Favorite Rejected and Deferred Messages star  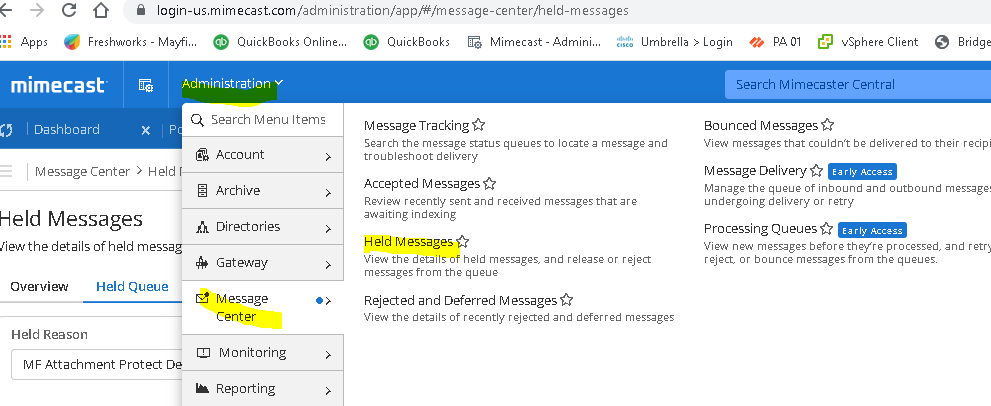(x=566, y=300)
